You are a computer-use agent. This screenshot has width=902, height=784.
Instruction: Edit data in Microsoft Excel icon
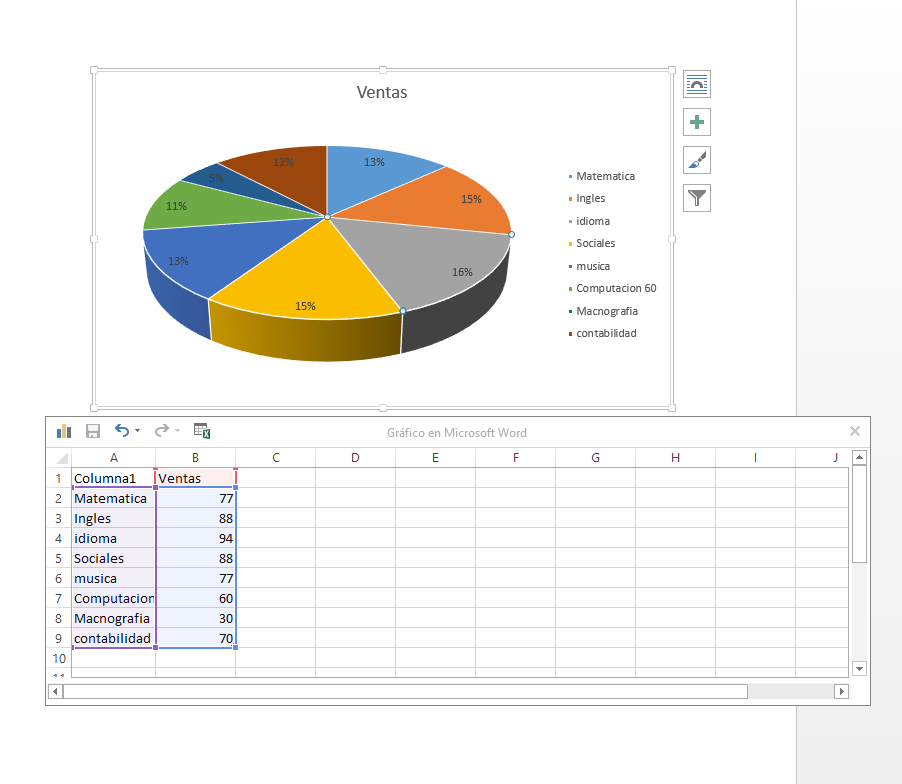[202, 431]
